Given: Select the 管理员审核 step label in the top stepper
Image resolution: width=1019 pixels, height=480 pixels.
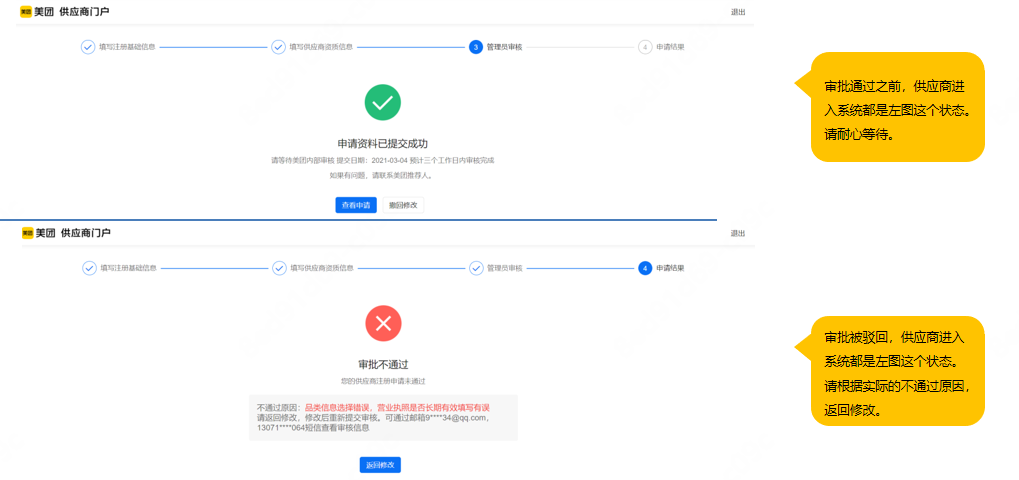Looking at the screenshot, I should click(504, 47).
